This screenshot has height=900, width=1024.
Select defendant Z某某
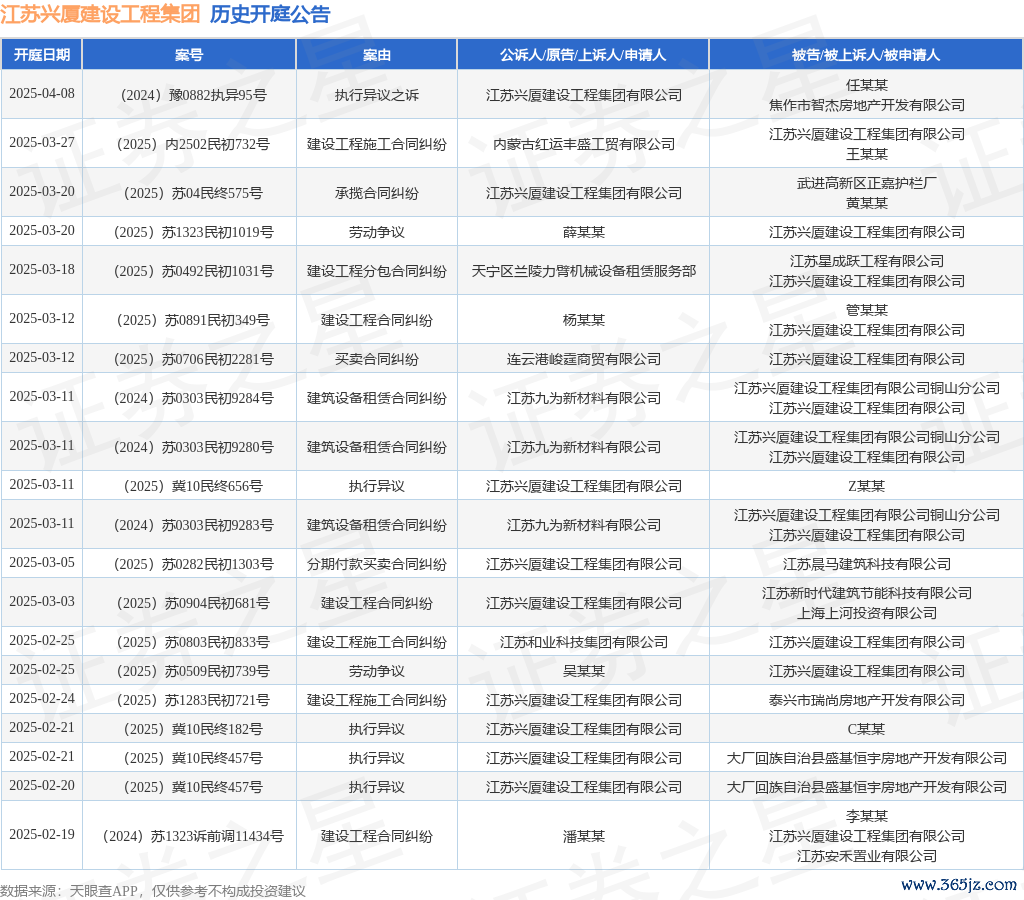tap(867, 487)
